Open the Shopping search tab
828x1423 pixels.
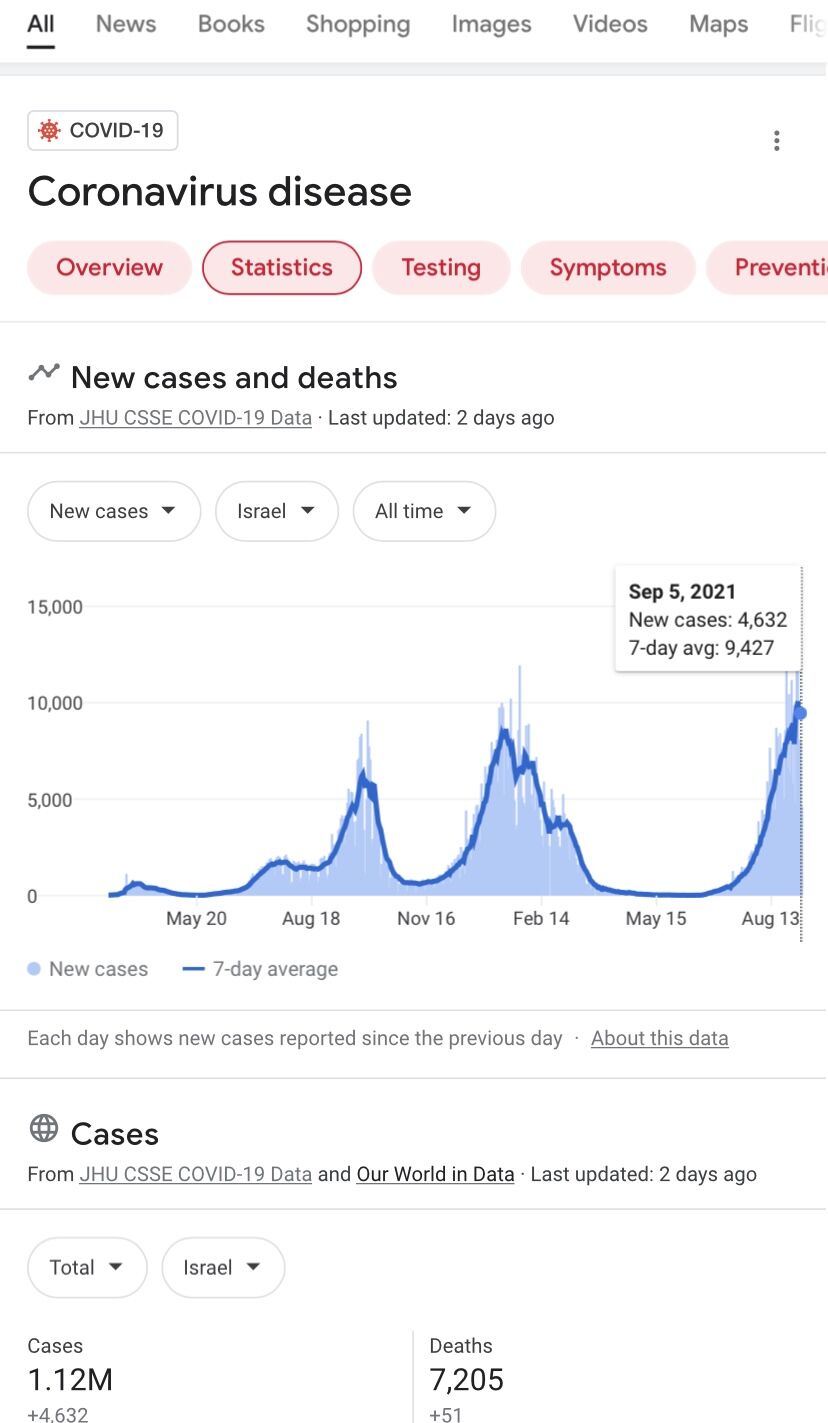coord(358,24)
